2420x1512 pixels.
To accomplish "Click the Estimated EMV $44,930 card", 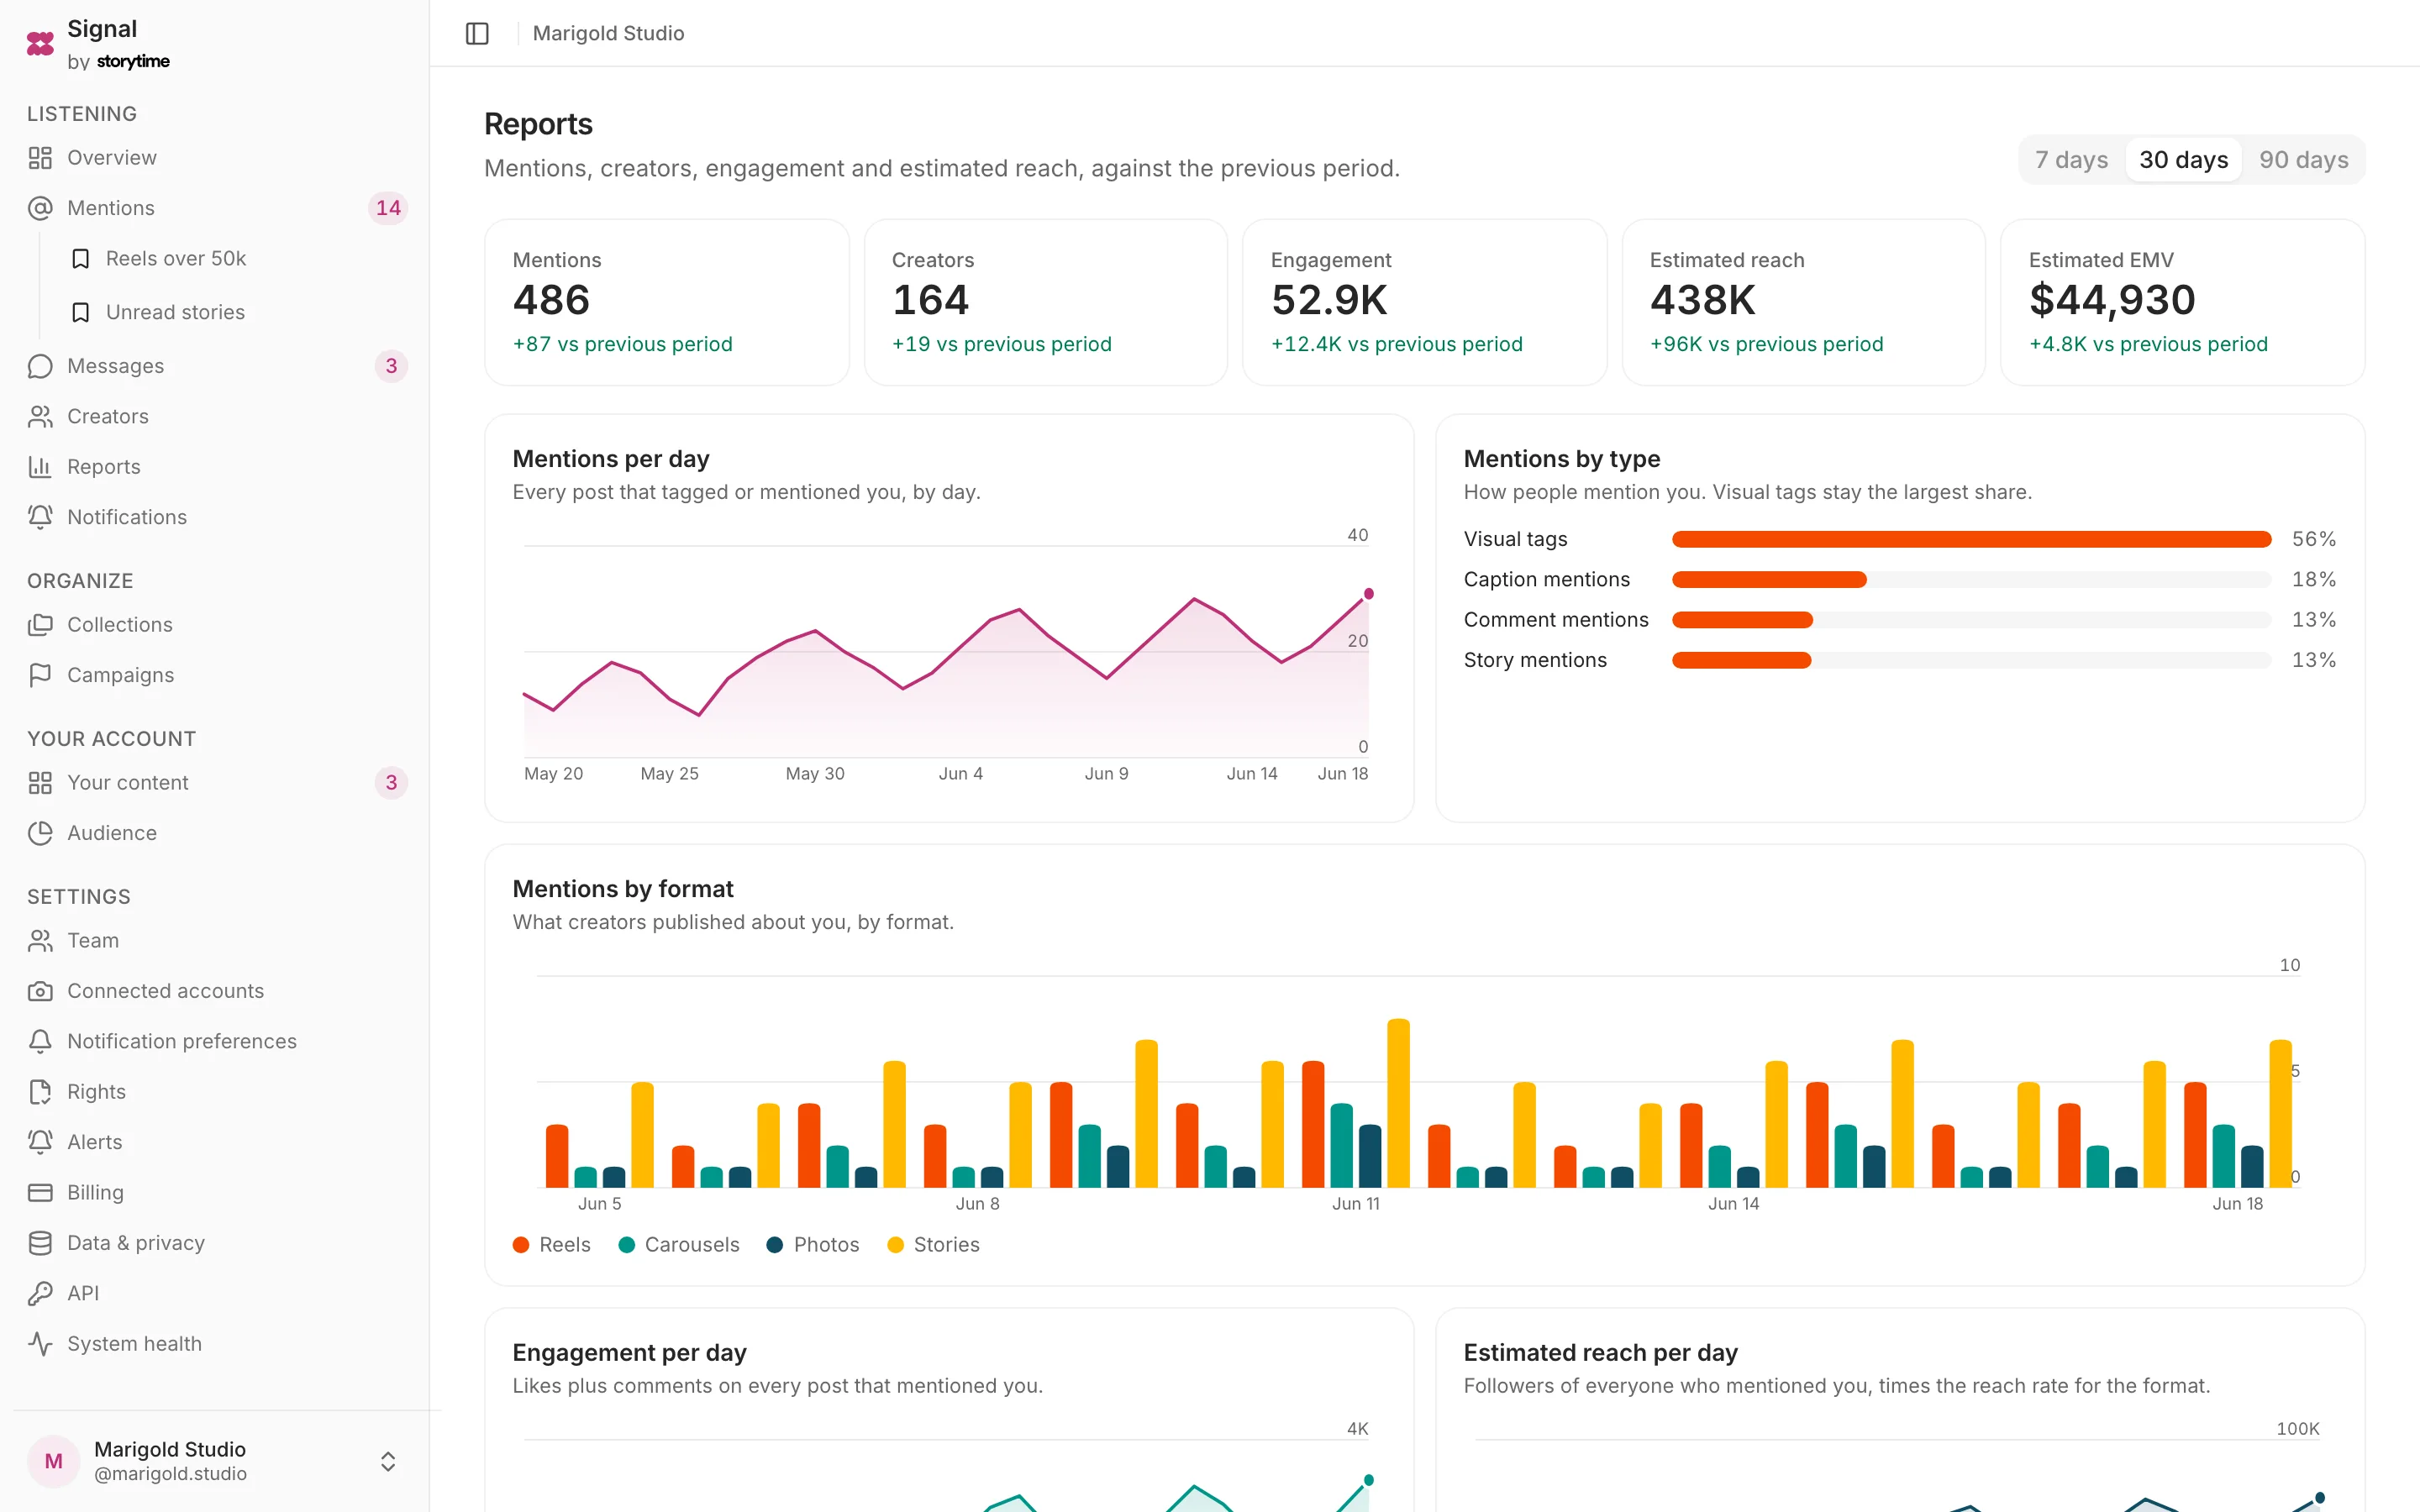I will [2183, 303].
